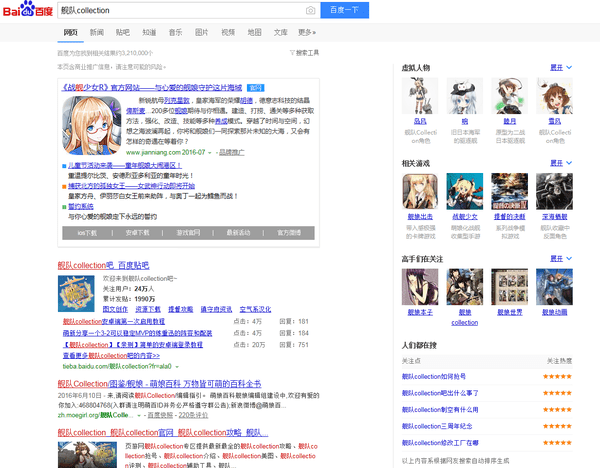Image resolution: width=600 pixels, height=468 pixels.
Task: Expand the 更多» menu
Action: (x=307, y=32)
